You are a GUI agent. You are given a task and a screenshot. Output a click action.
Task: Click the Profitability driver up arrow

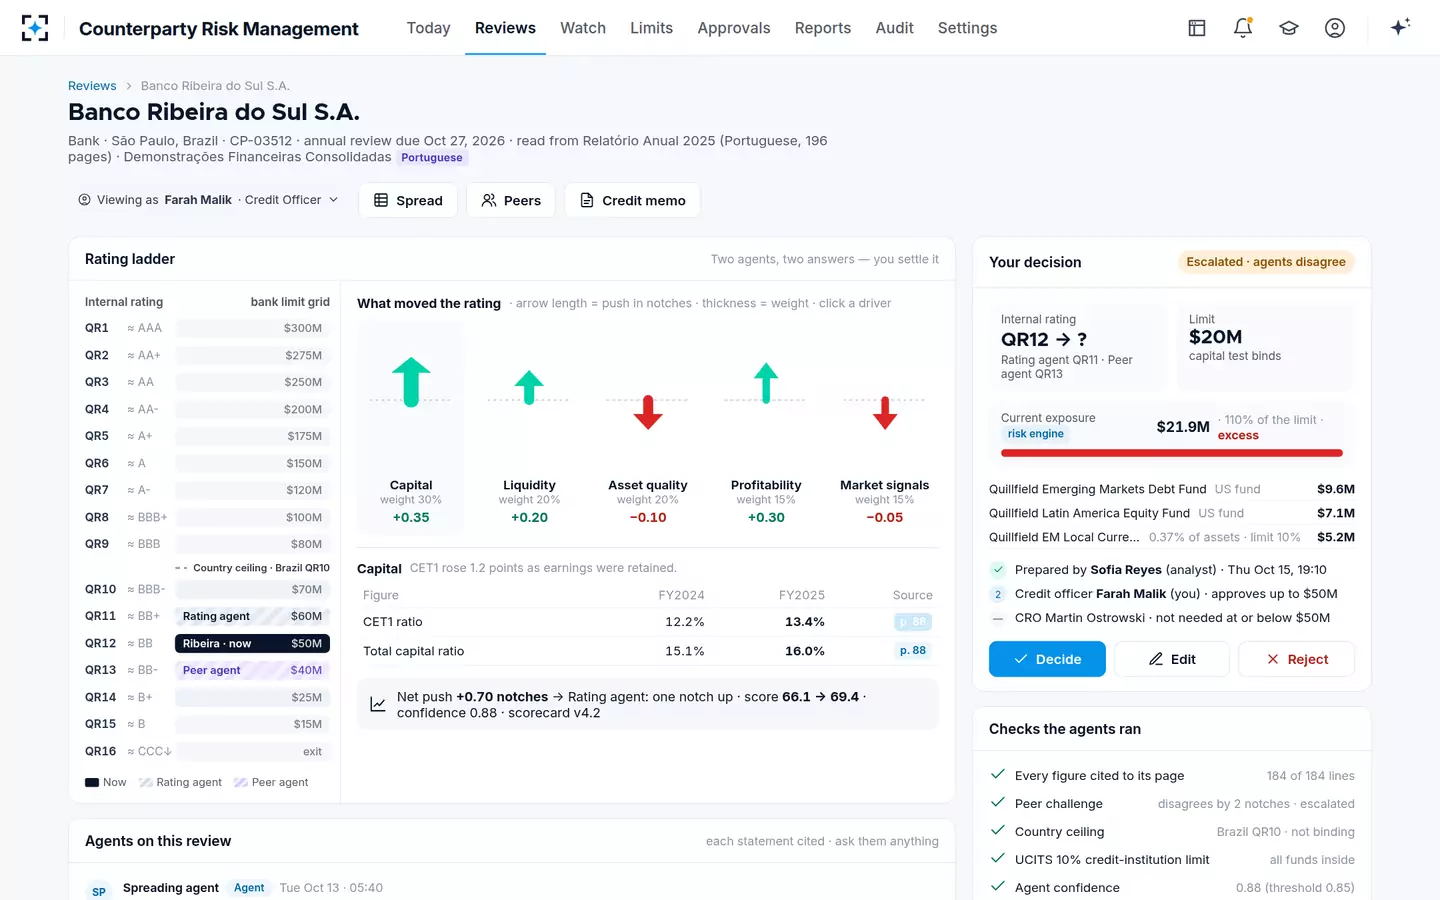click(x=766, y=383)
